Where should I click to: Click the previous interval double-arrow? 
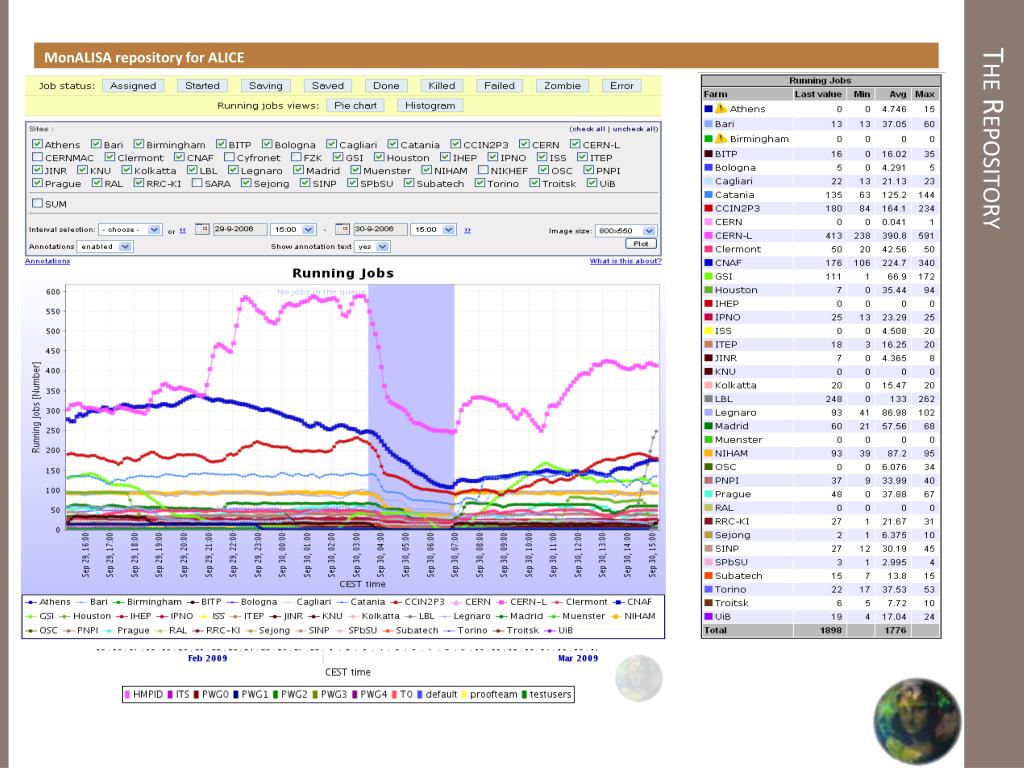pos(182,230)
